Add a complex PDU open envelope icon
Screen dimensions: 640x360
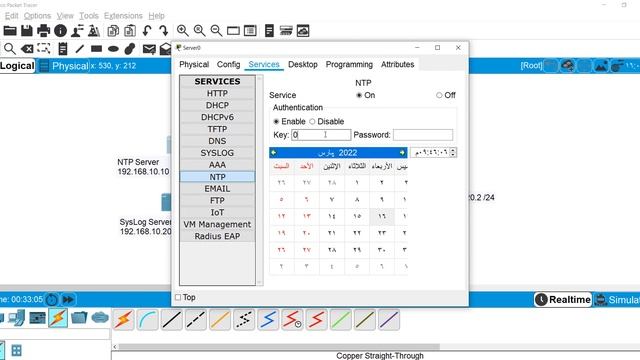[165, 49]
